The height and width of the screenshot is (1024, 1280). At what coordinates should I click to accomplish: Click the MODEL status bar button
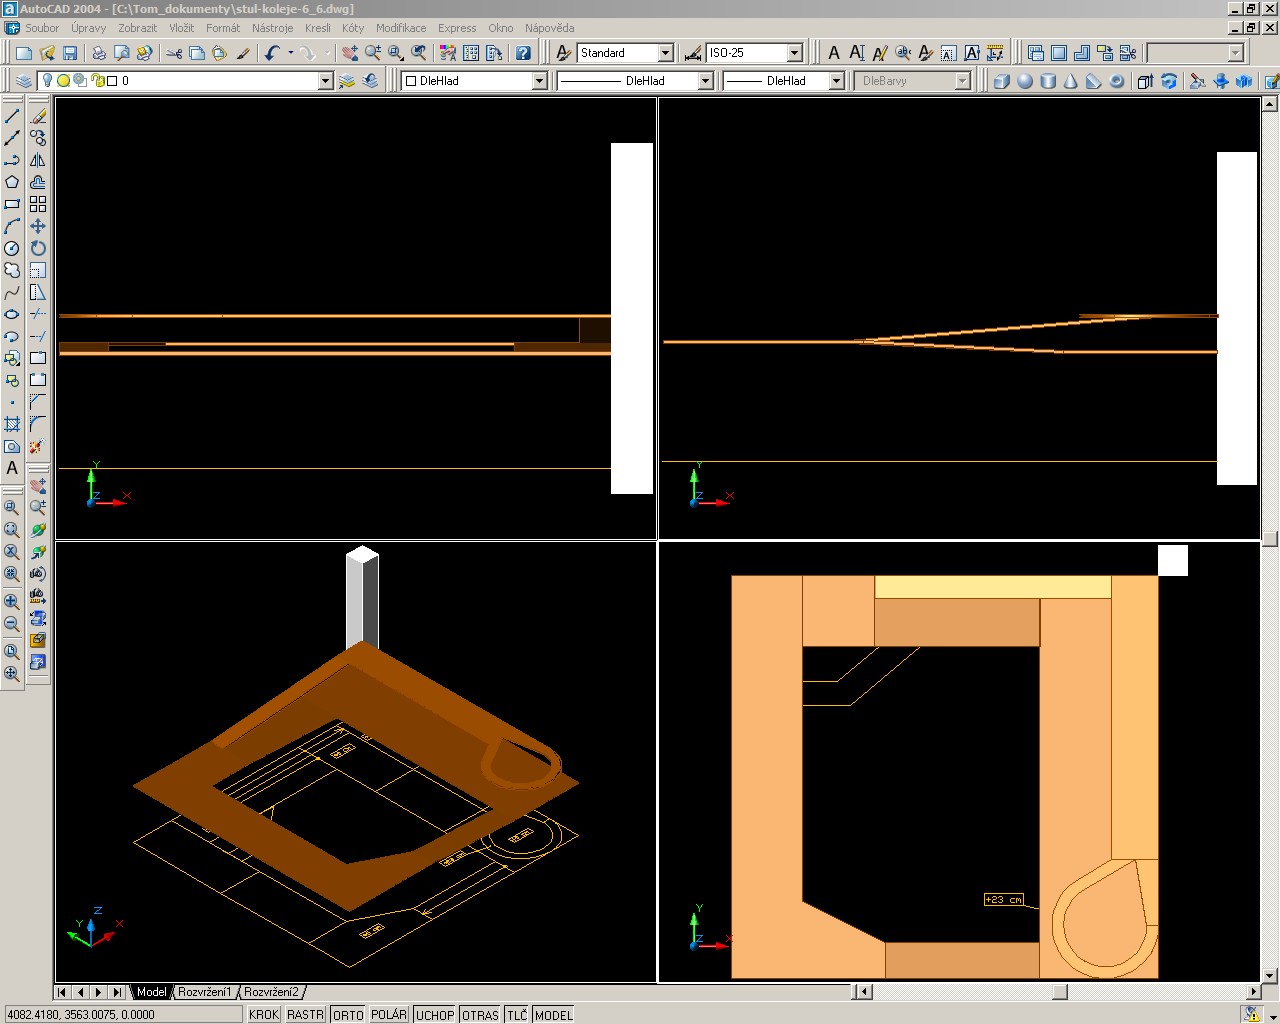click(553, 1015)
